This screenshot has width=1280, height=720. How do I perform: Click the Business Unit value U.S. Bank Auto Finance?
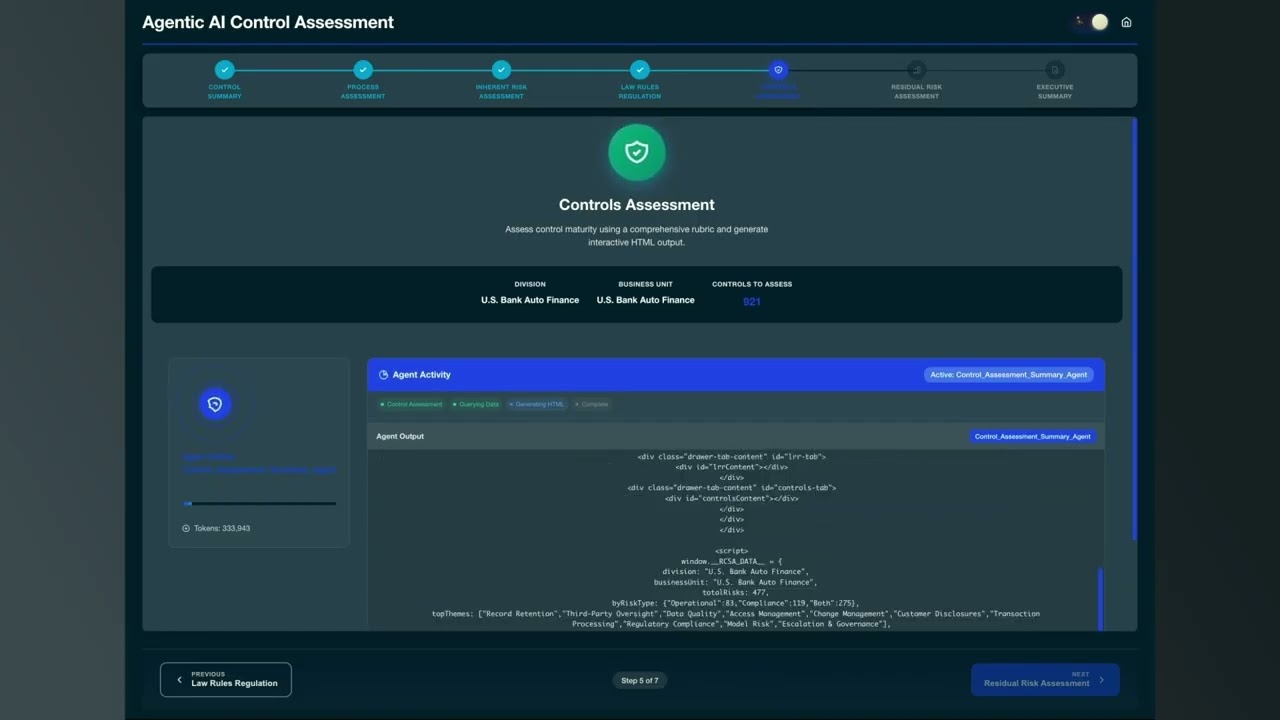[x=646, y=300]
